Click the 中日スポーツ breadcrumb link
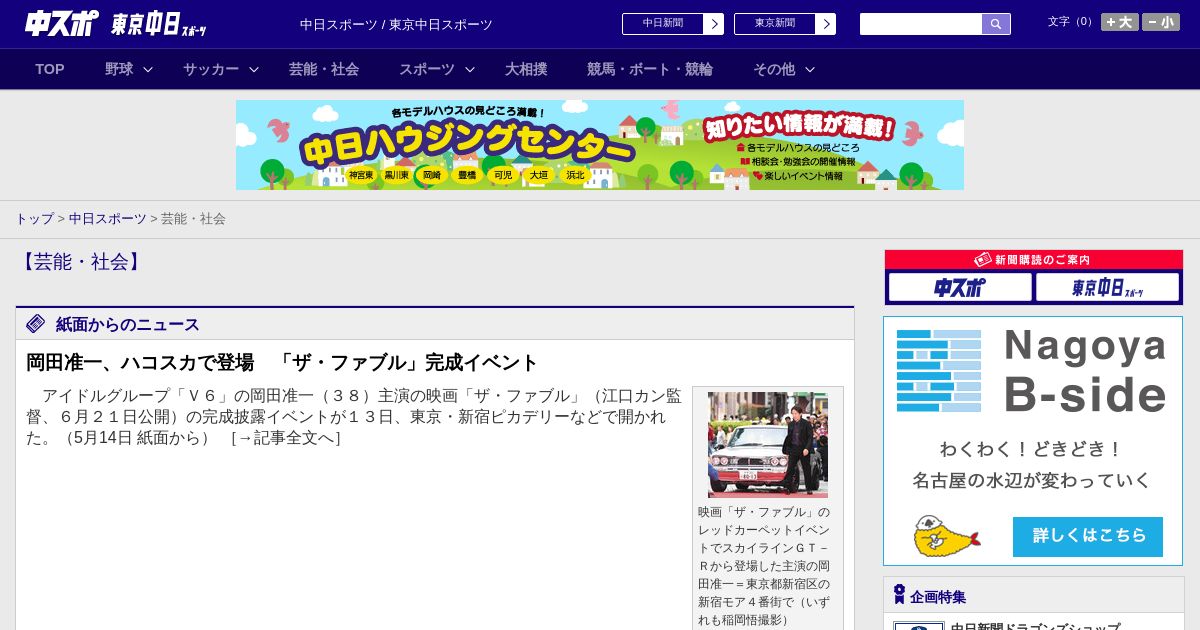This screenshot has width=1200, height=630. [x=107, y=218]
